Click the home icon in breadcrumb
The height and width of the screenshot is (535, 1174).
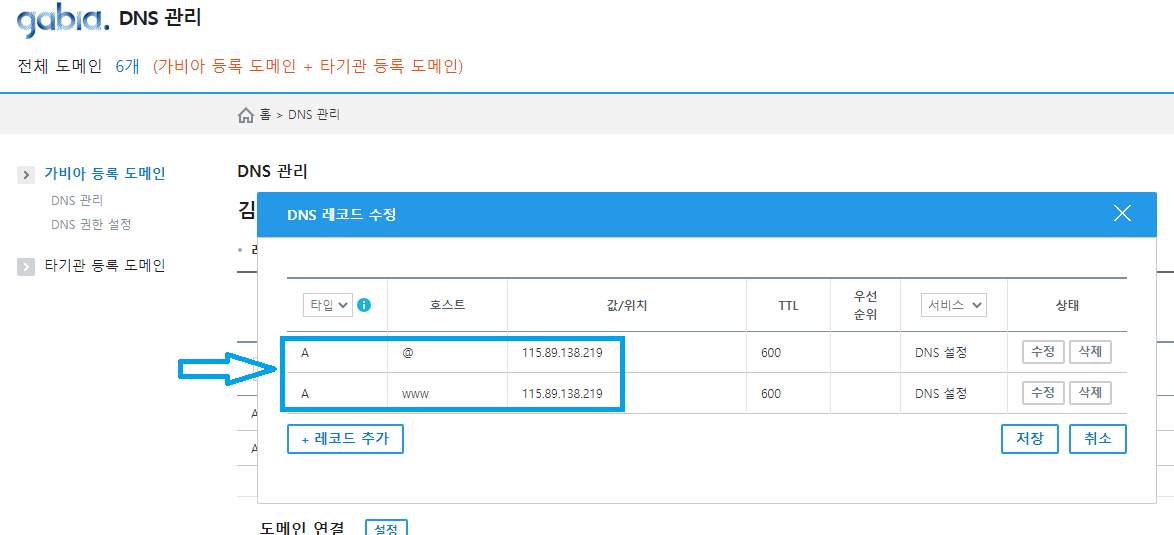pyautogui.click(x=246, y=116)
